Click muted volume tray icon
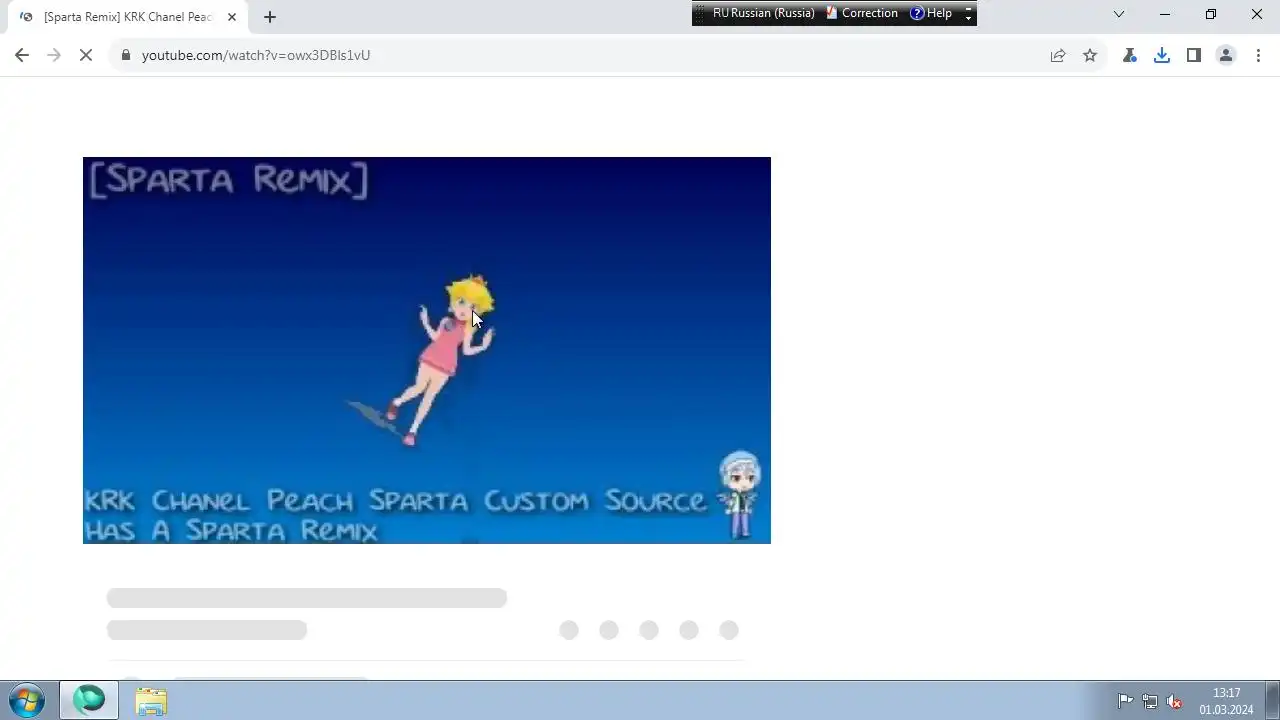The height and width of the screenshot is (720, 1280). point(1174,701)
